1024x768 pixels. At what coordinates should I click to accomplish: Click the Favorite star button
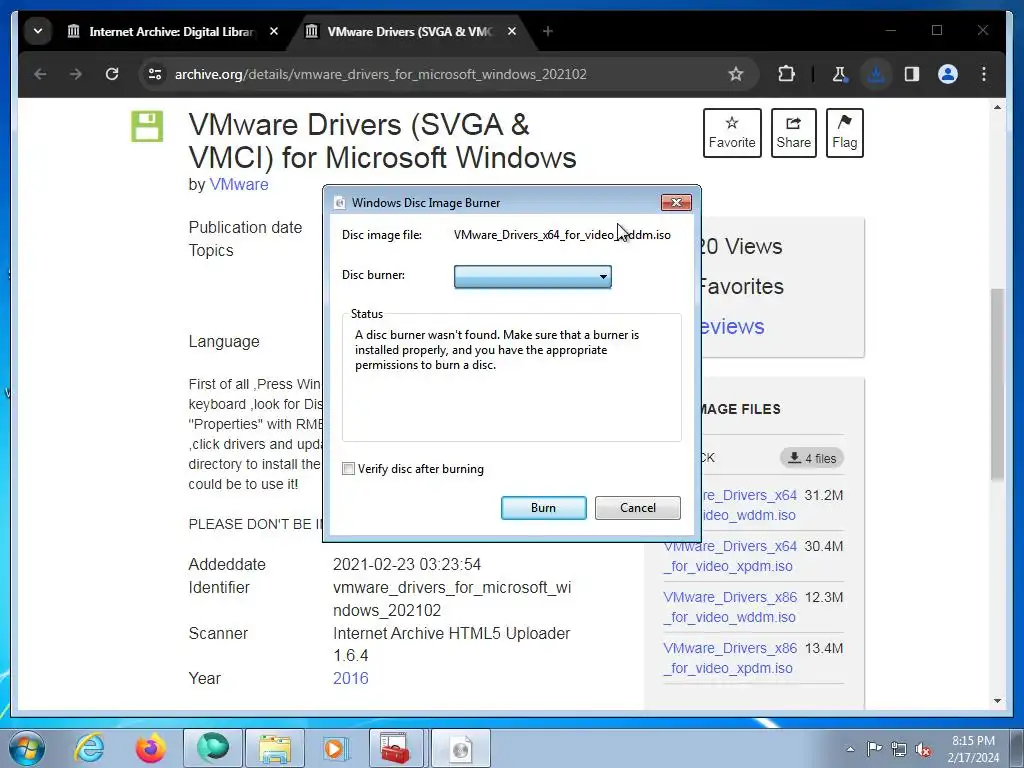point(732,133)
